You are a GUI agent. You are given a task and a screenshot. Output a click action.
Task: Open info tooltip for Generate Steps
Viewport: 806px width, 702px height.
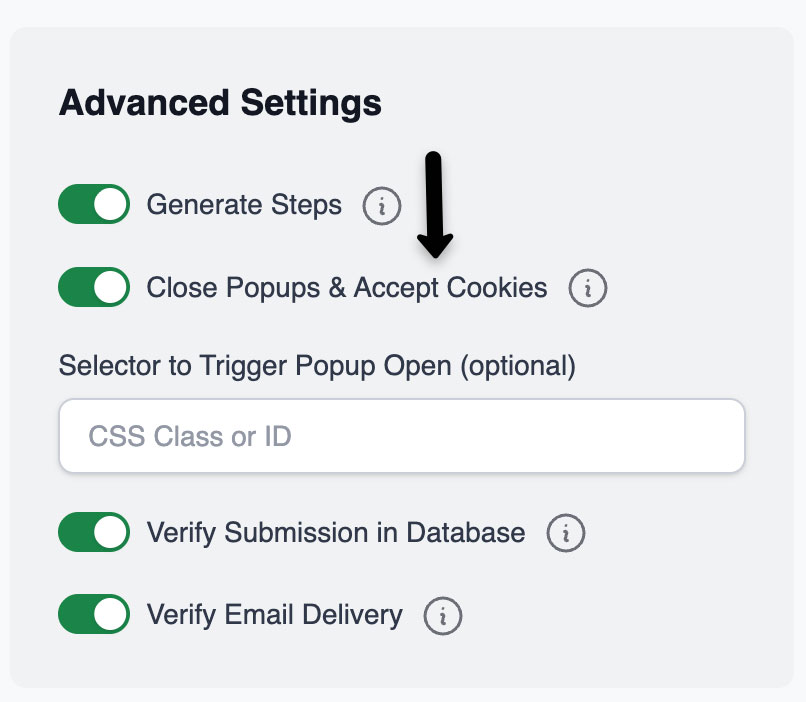pos(381,206)
